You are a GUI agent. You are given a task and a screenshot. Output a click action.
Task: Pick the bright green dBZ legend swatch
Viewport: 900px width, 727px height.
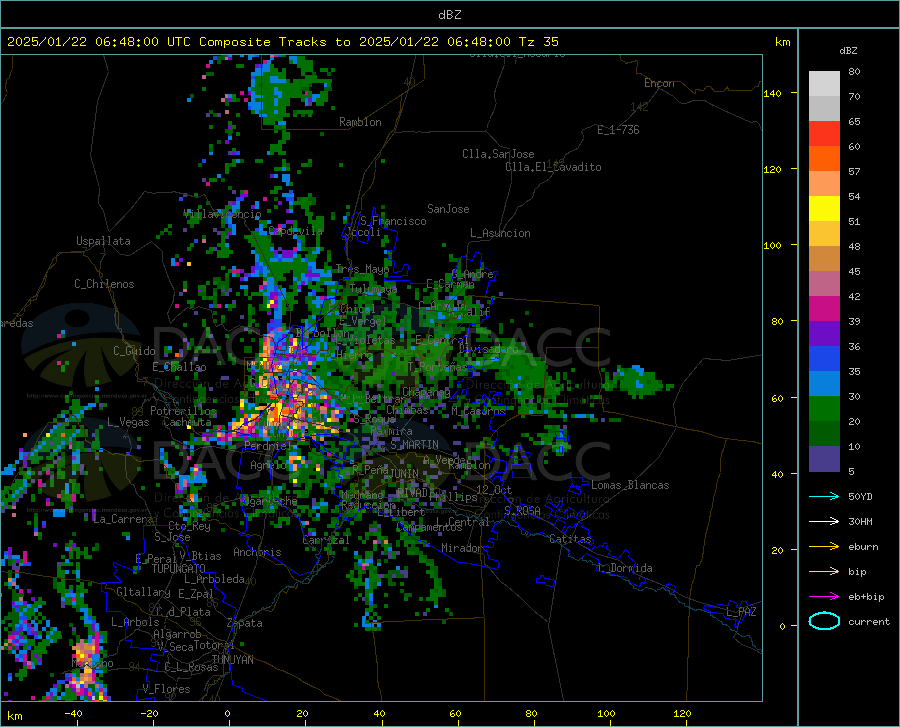(x=824, y=409)
